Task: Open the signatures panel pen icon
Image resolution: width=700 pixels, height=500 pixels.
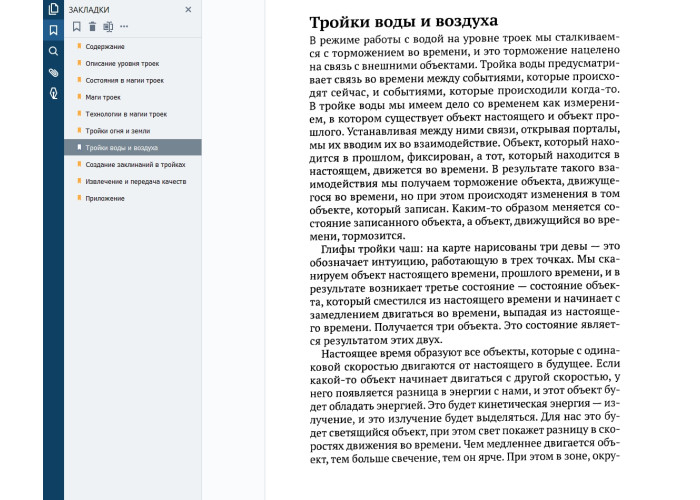Action: [x=53, y=93]
